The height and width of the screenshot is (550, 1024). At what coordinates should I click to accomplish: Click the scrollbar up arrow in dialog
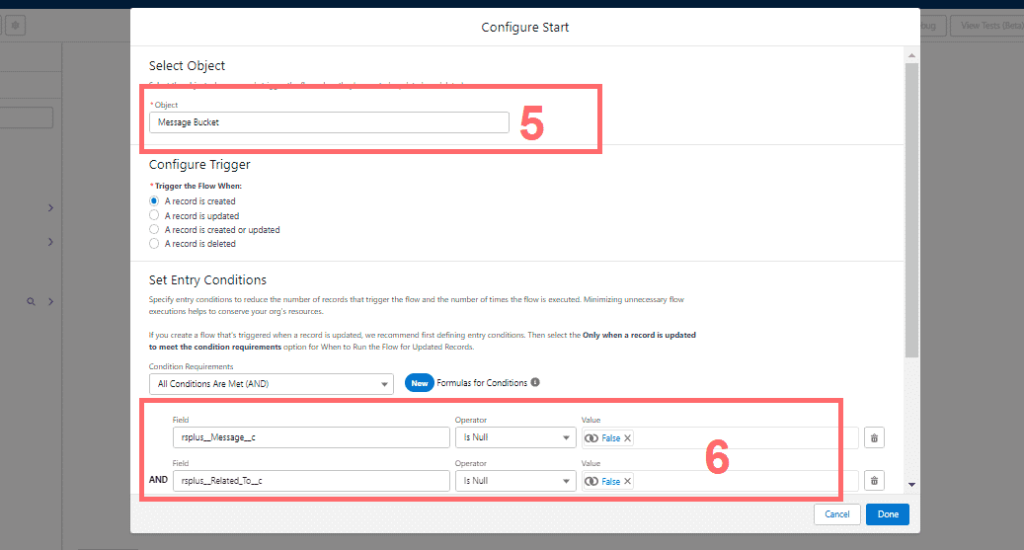coord(911,53)
